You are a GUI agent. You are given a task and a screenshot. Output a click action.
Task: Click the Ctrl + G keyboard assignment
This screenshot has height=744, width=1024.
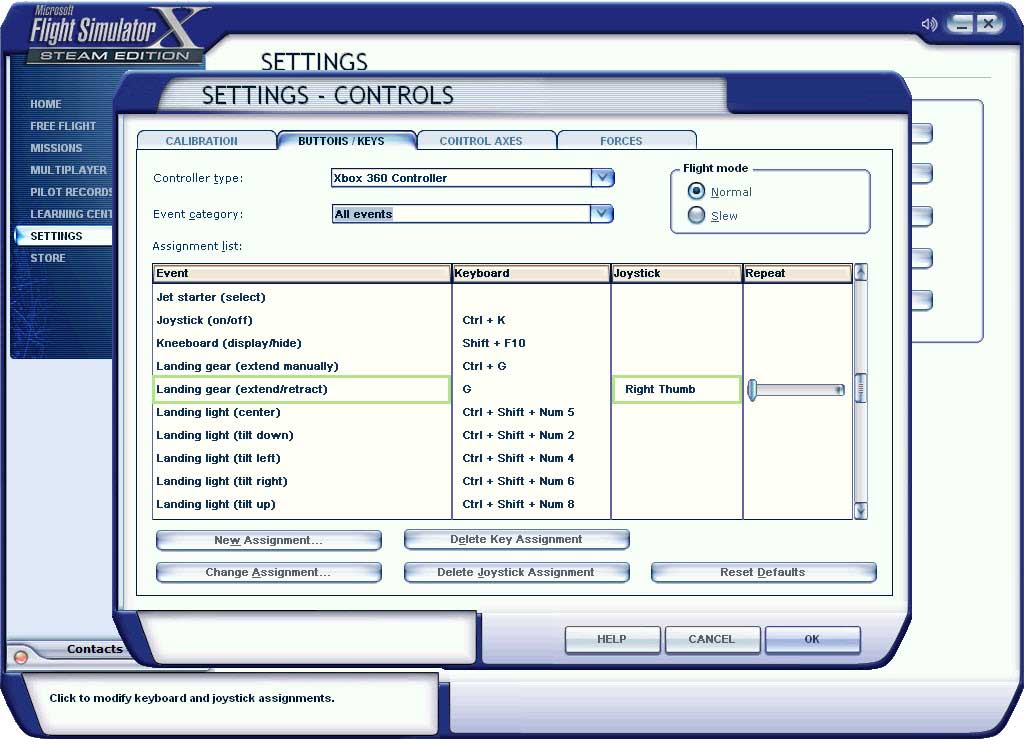pos(484,366)
